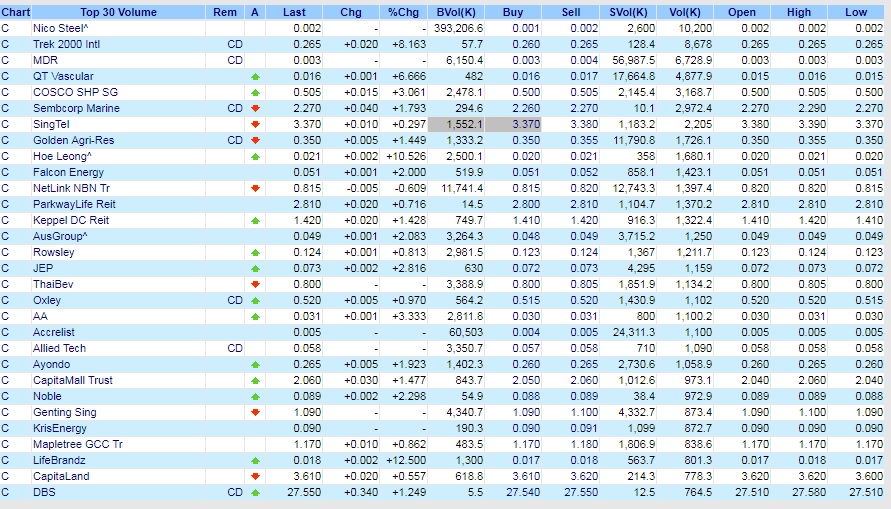The height and width of the screenshot is (509, 891).
Task: Open Mapletree GCC Tr stock name
Action: pos(78,444)
